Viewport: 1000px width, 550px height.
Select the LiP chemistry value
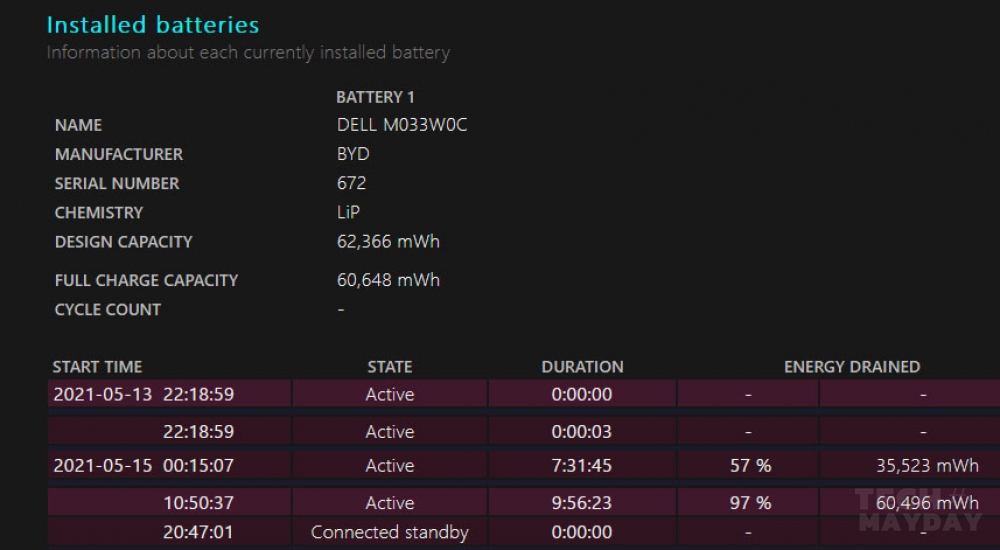[x=348, y=212]
